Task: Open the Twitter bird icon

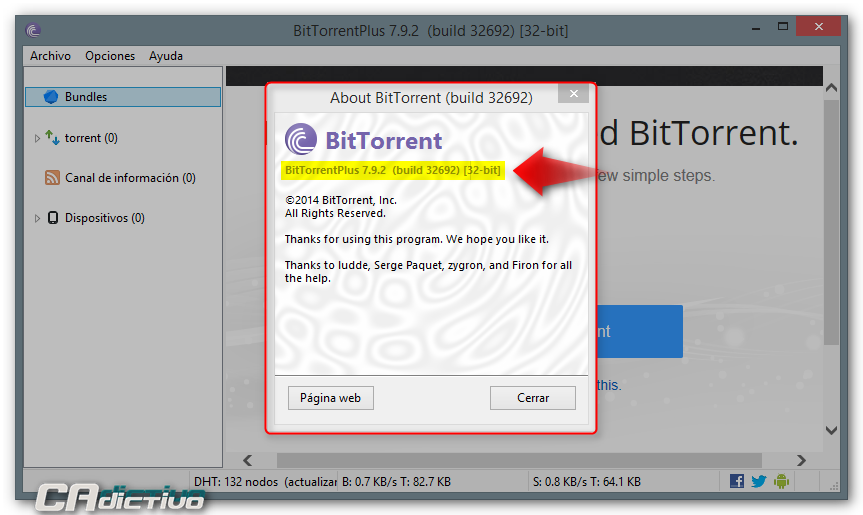Action: click(759, 481)
